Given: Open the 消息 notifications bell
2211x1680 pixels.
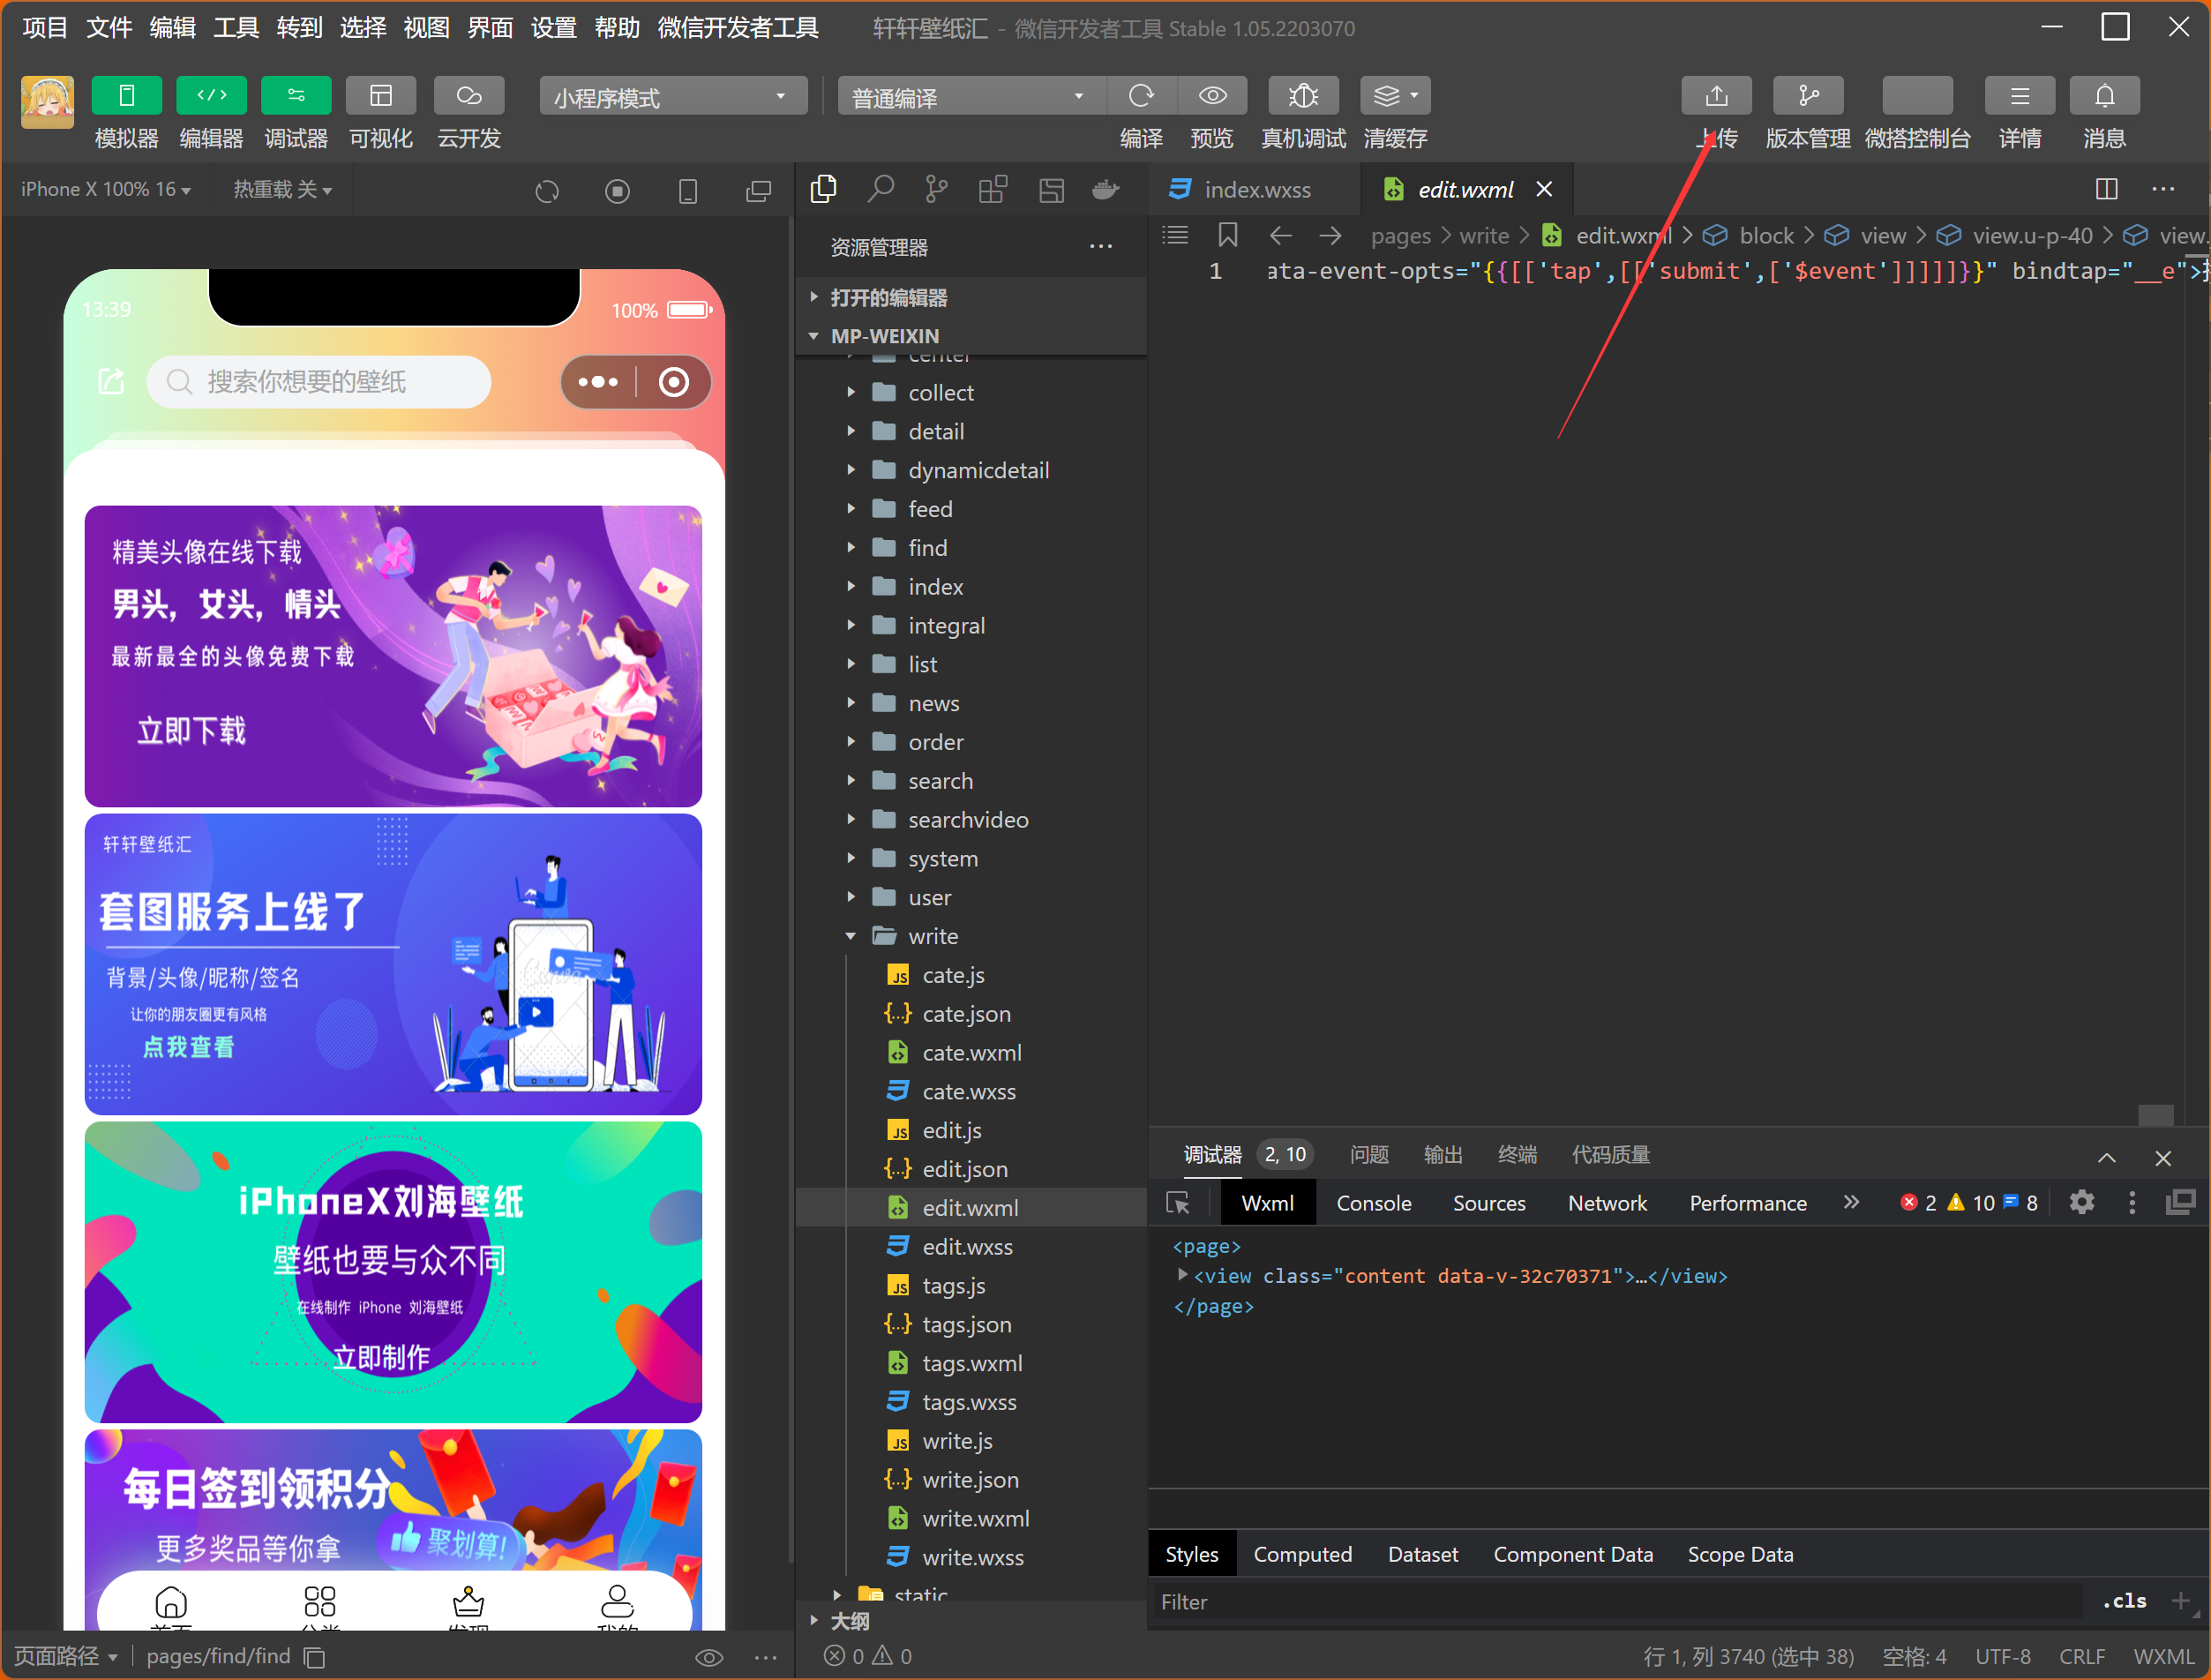Looking at the screenshot, I should tap(2105, 96).
